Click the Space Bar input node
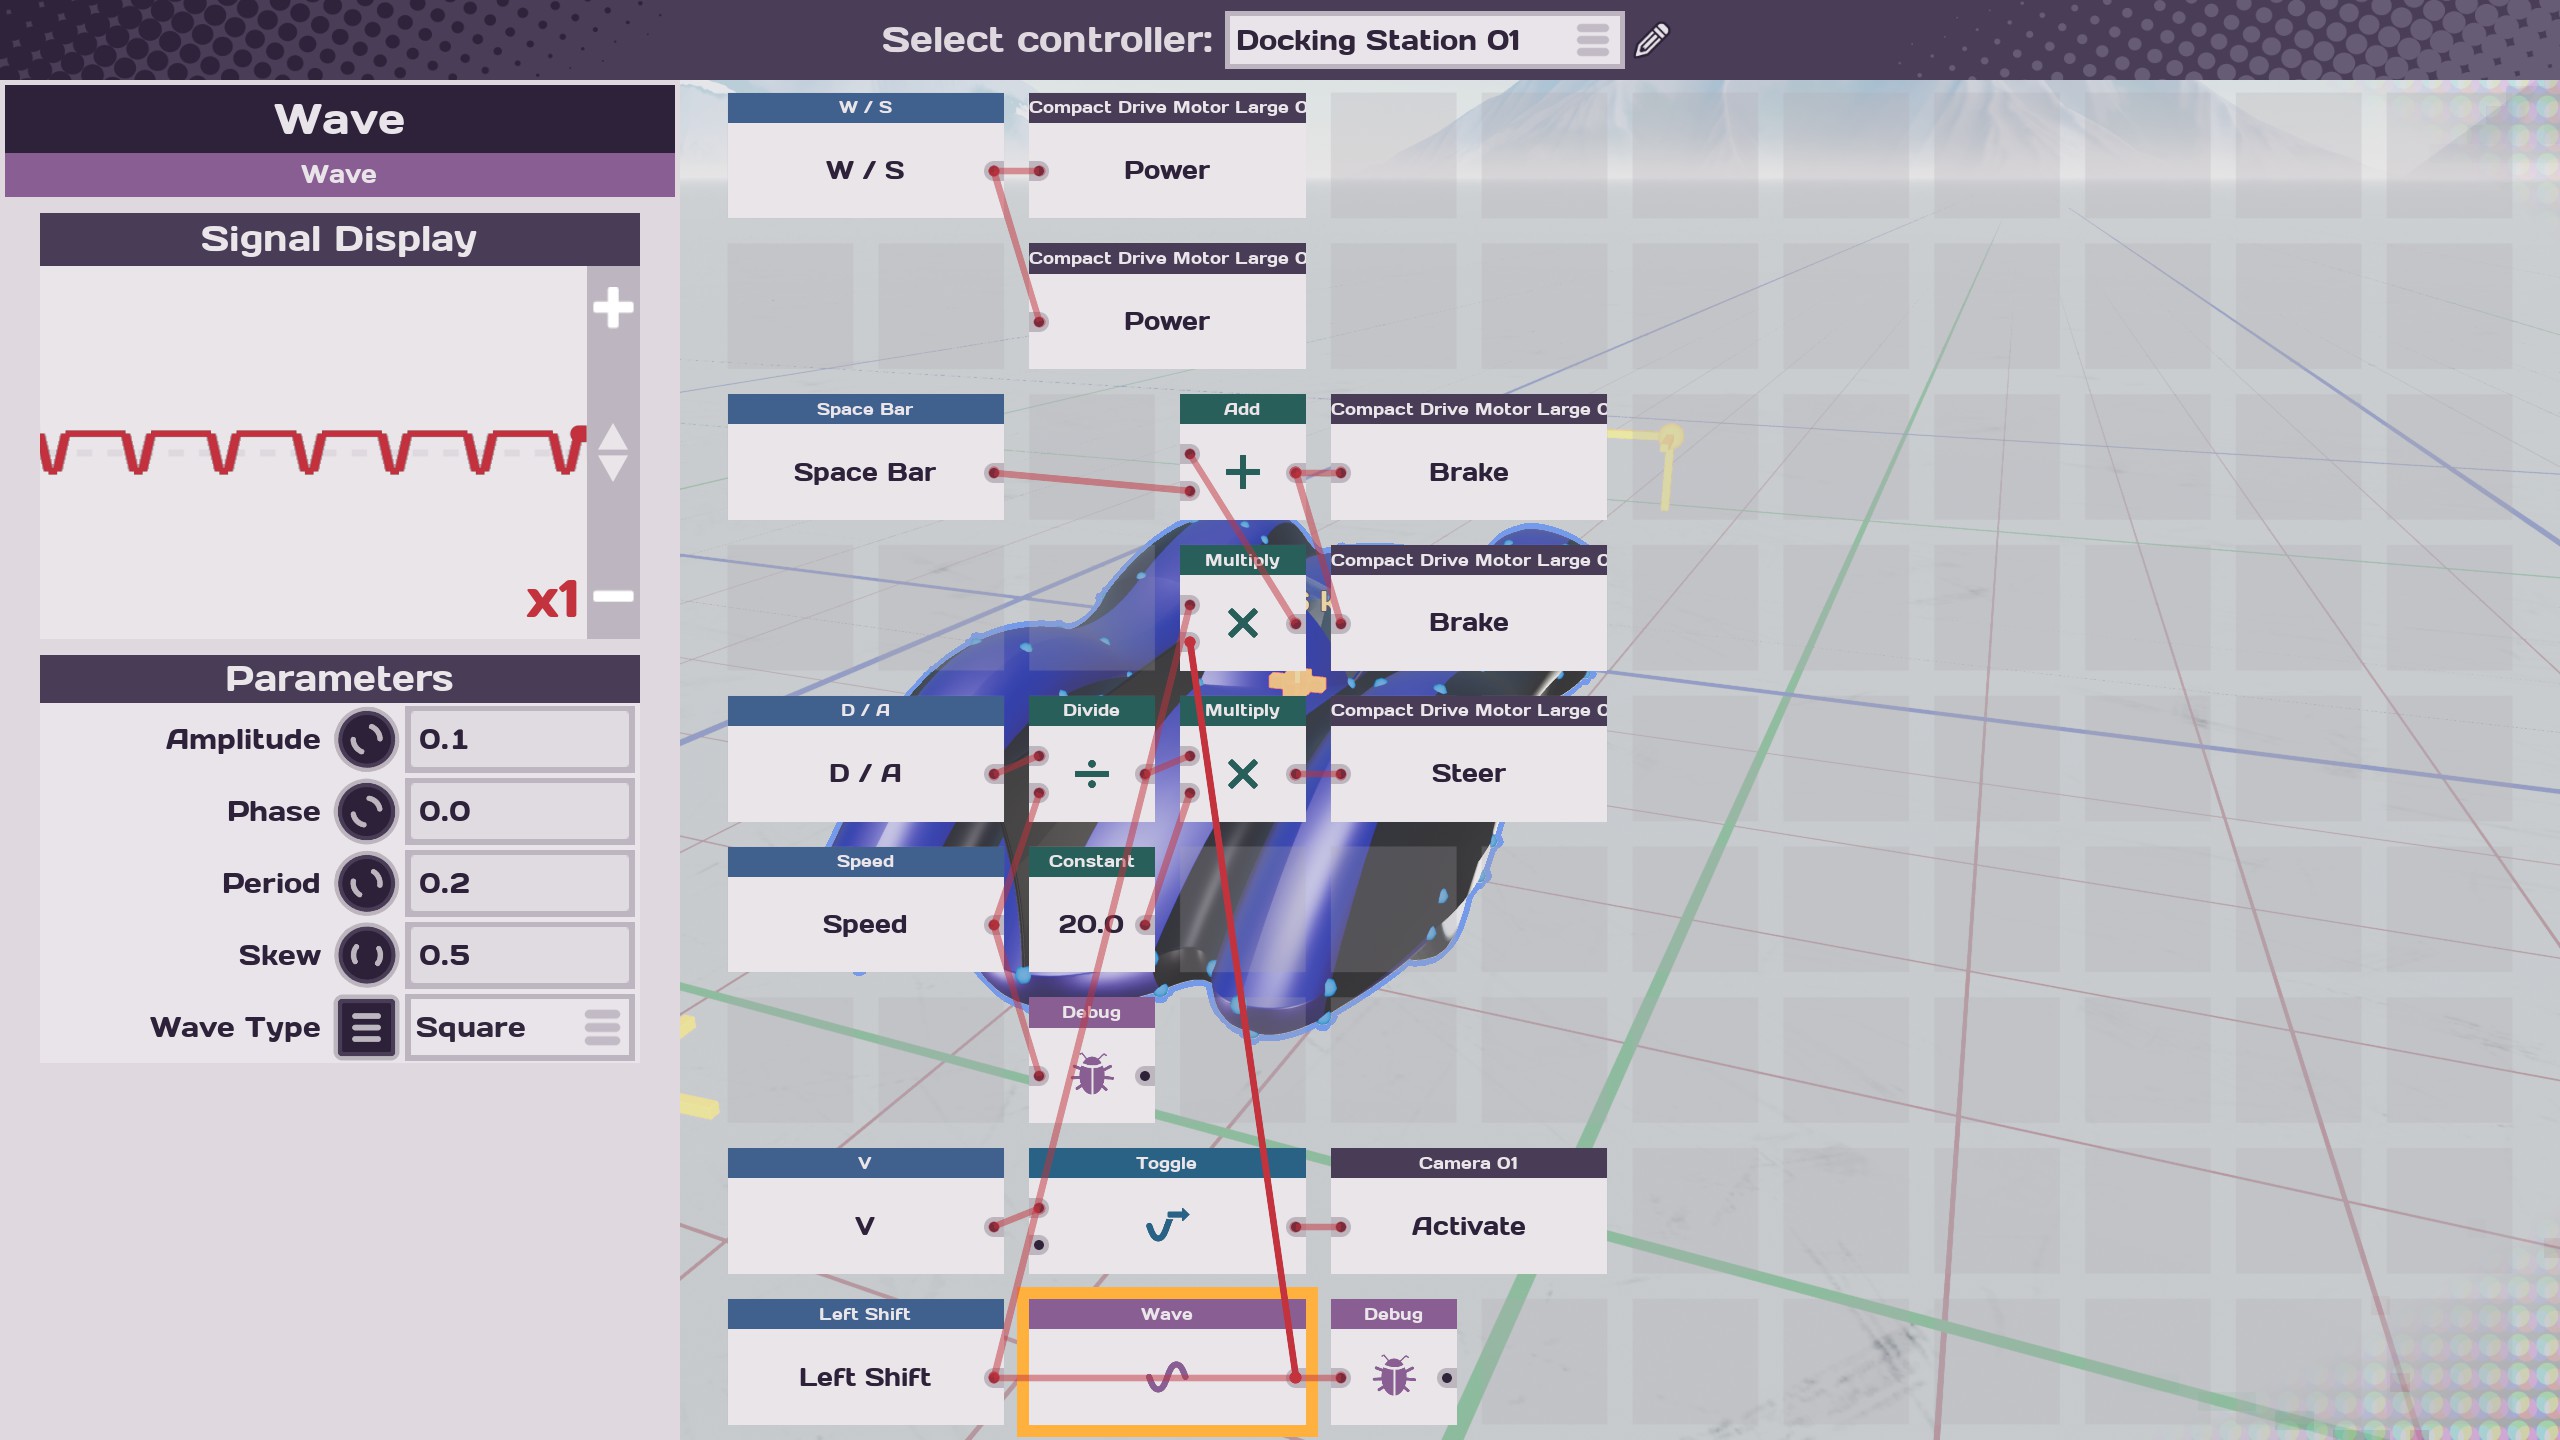 click(864, 472)
